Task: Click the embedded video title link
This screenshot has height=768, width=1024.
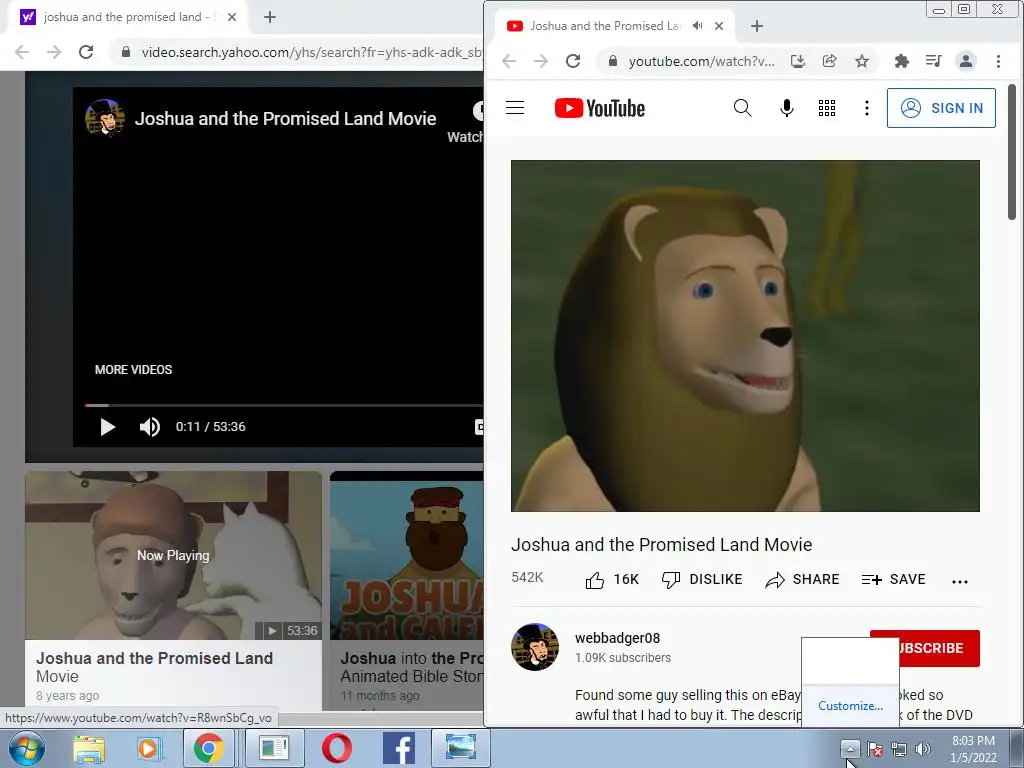Action: click(x=285, y=119)
